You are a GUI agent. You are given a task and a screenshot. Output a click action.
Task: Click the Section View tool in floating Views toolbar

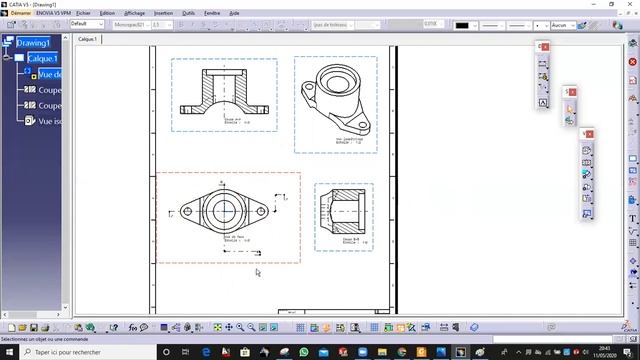587,162
